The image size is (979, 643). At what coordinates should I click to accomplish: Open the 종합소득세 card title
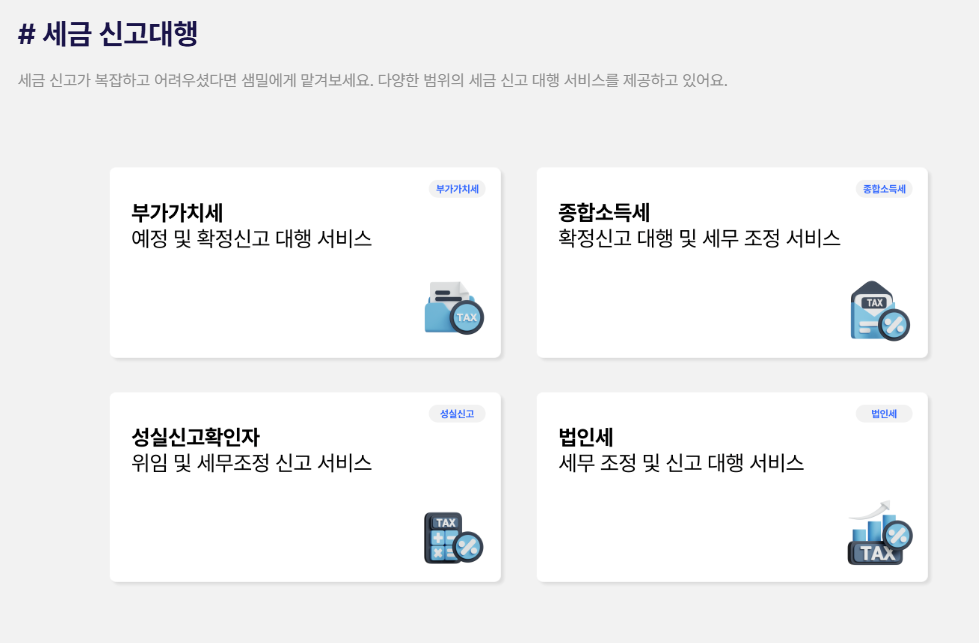(x=604, y=213)
